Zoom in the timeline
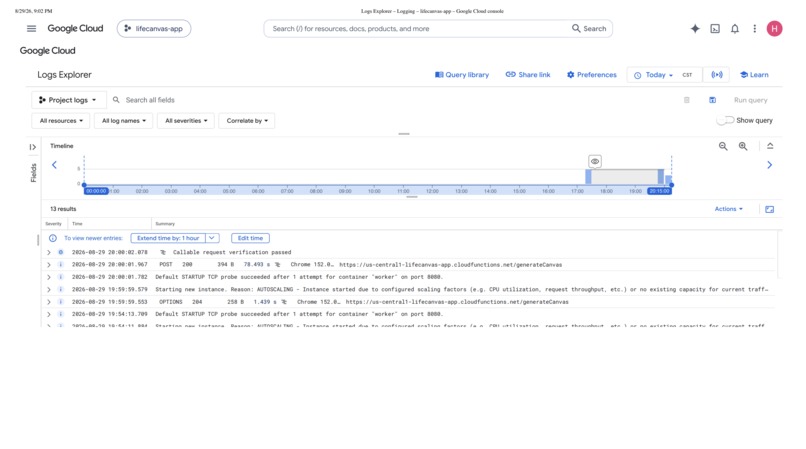 point(743,146)
